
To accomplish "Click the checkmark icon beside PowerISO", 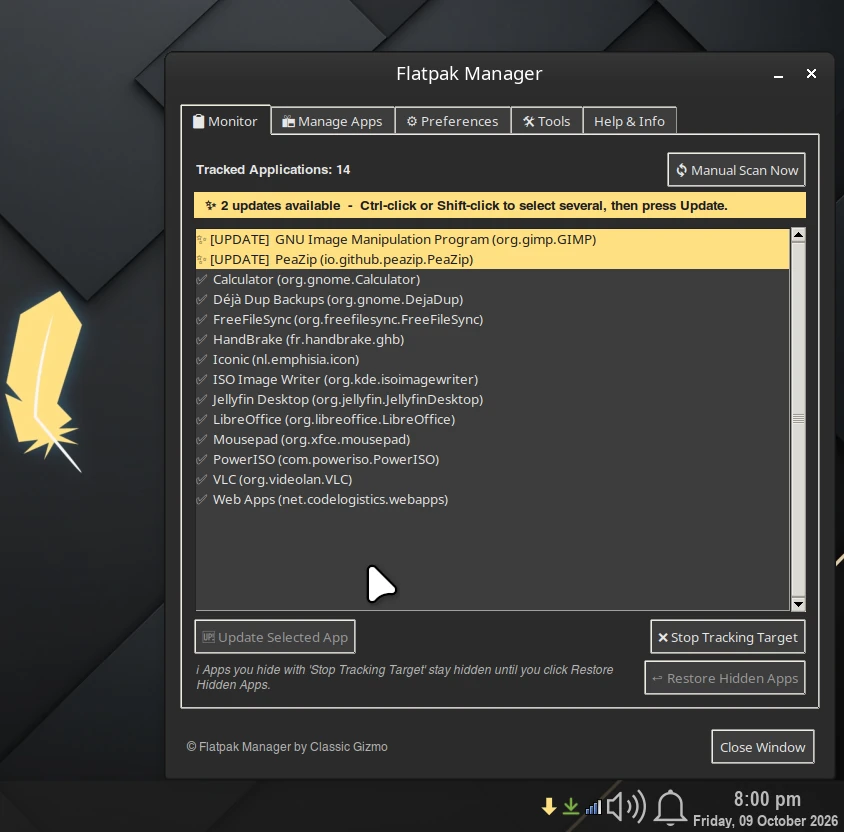I will 202,459.
